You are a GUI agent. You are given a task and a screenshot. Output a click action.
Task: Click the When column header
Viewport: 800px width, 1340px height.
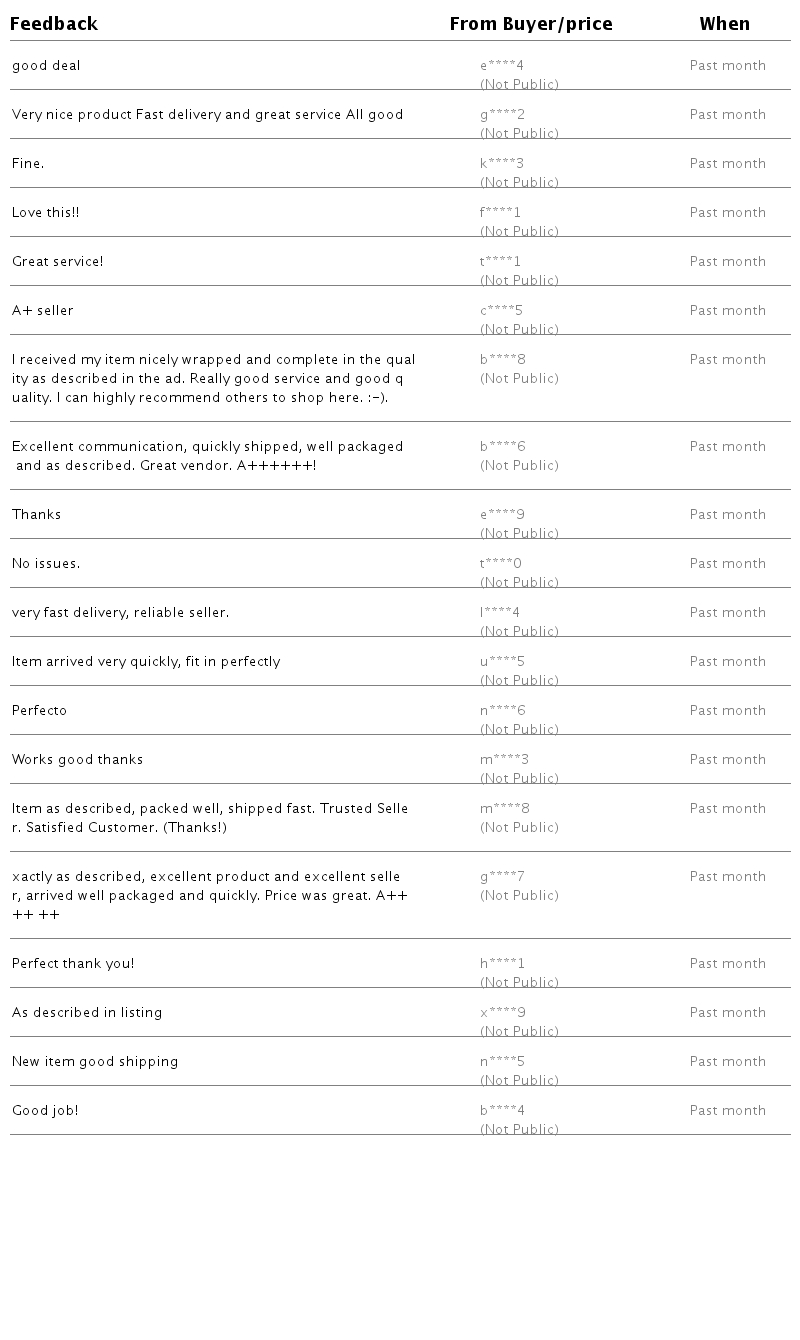[x=724, y=24]
